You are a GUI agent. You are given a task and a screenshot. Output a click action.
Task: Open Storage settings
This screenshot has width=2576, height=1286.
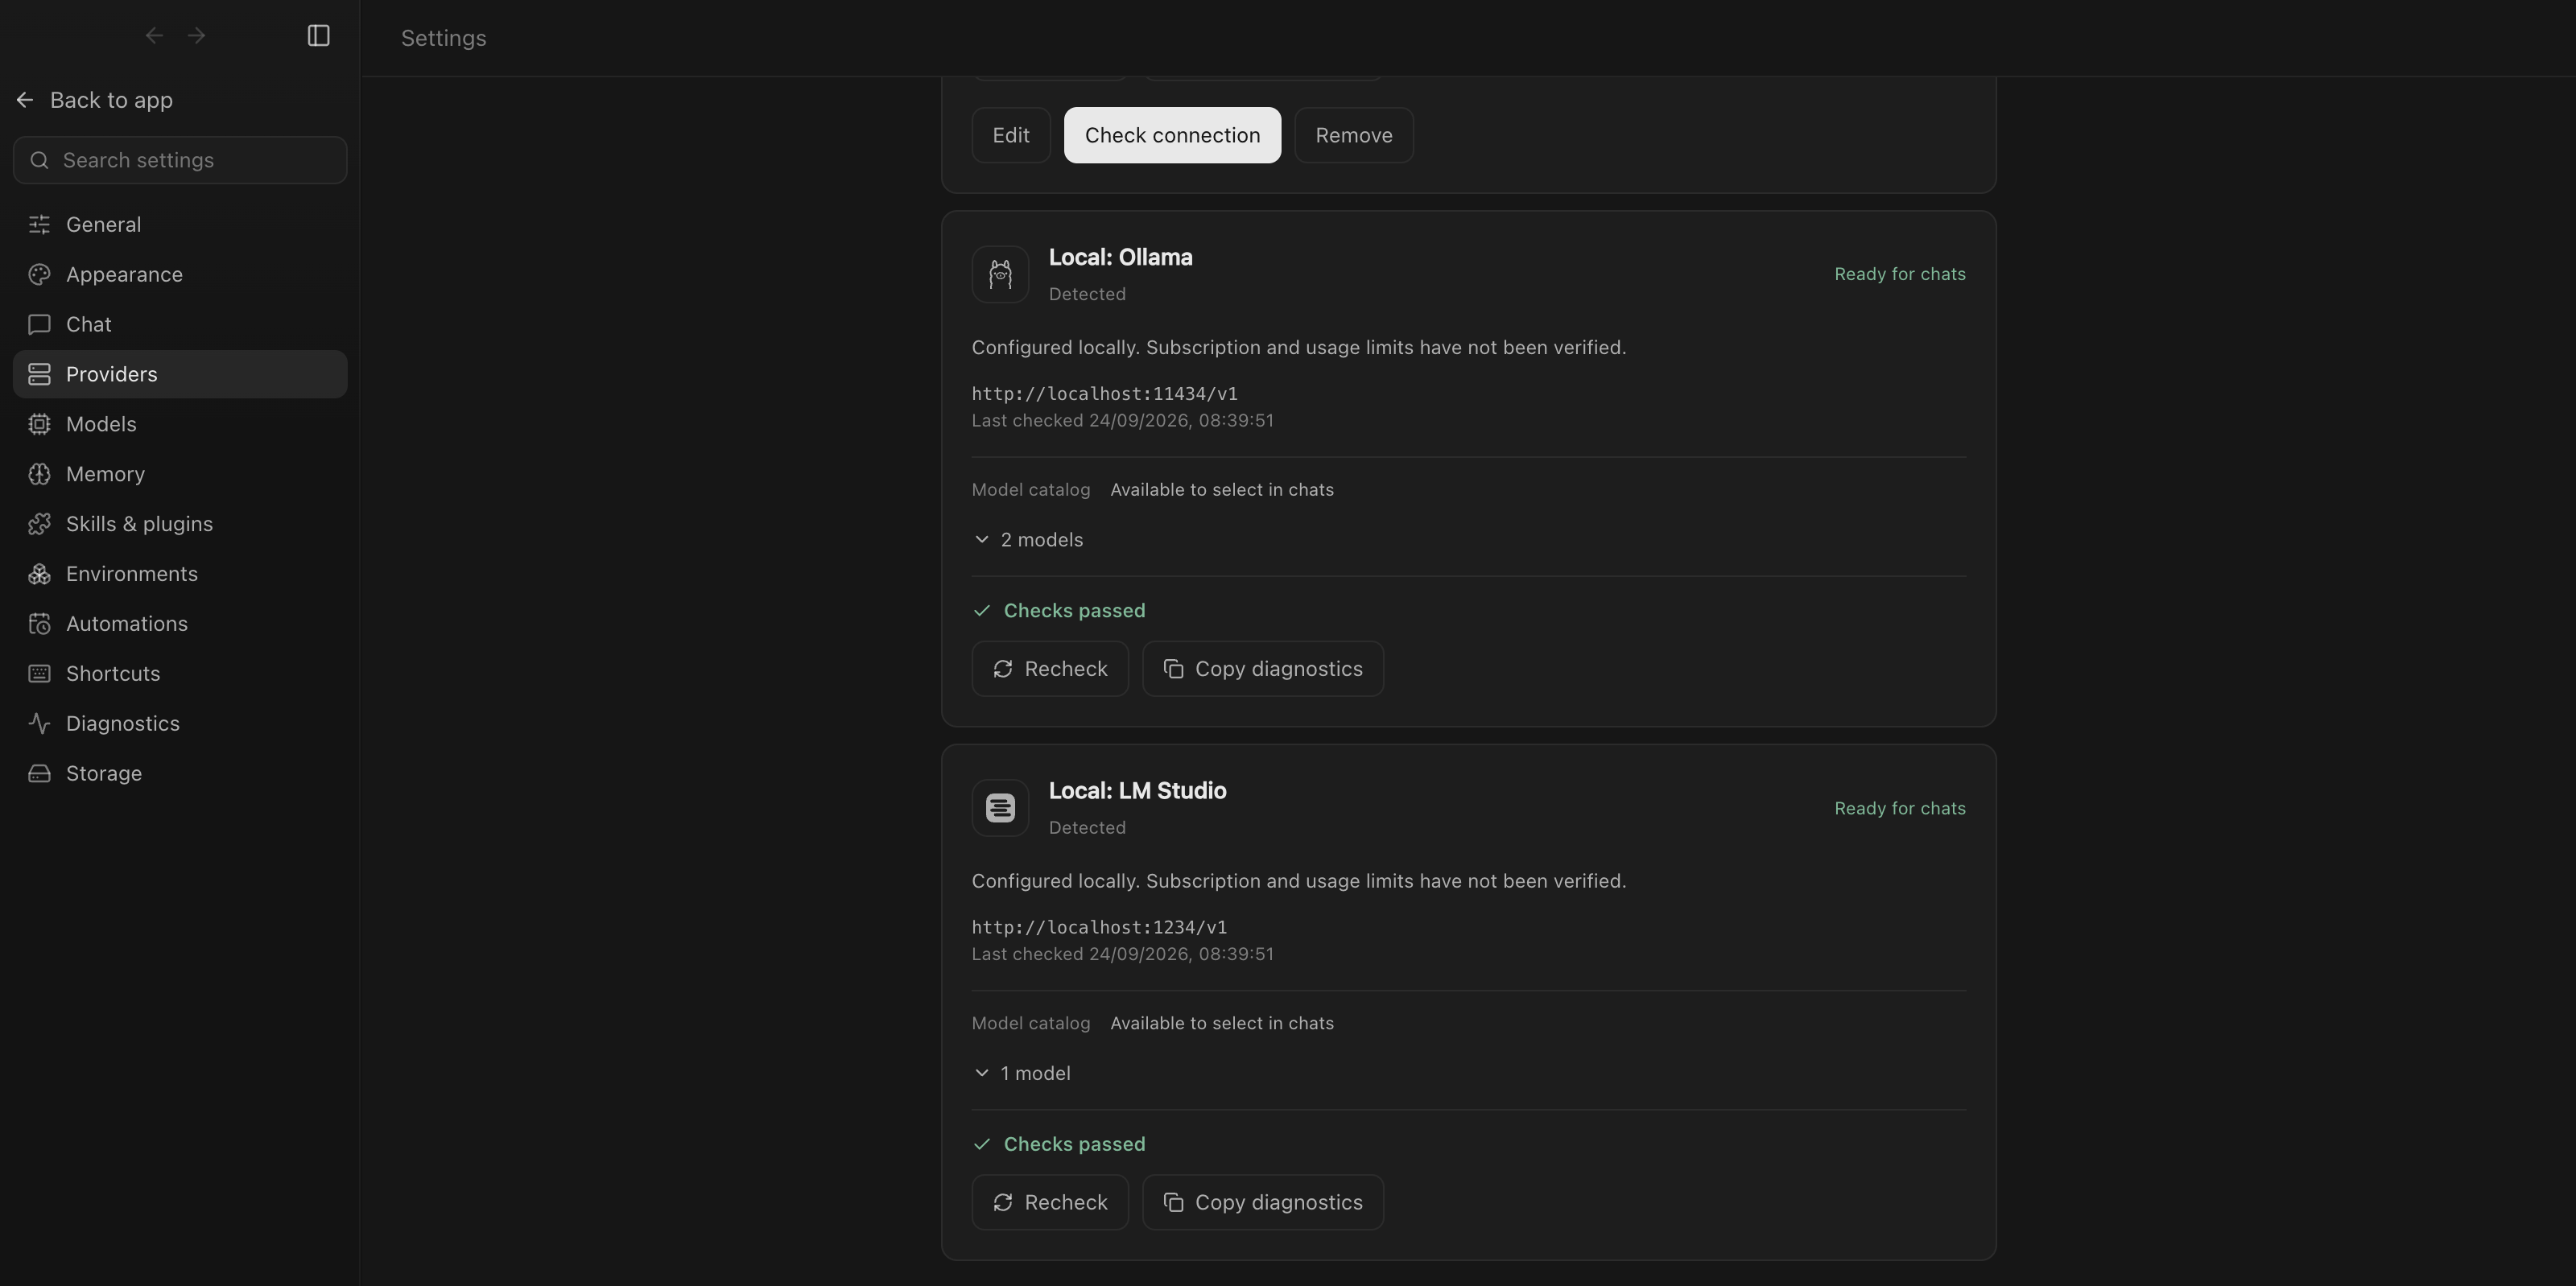180,774
